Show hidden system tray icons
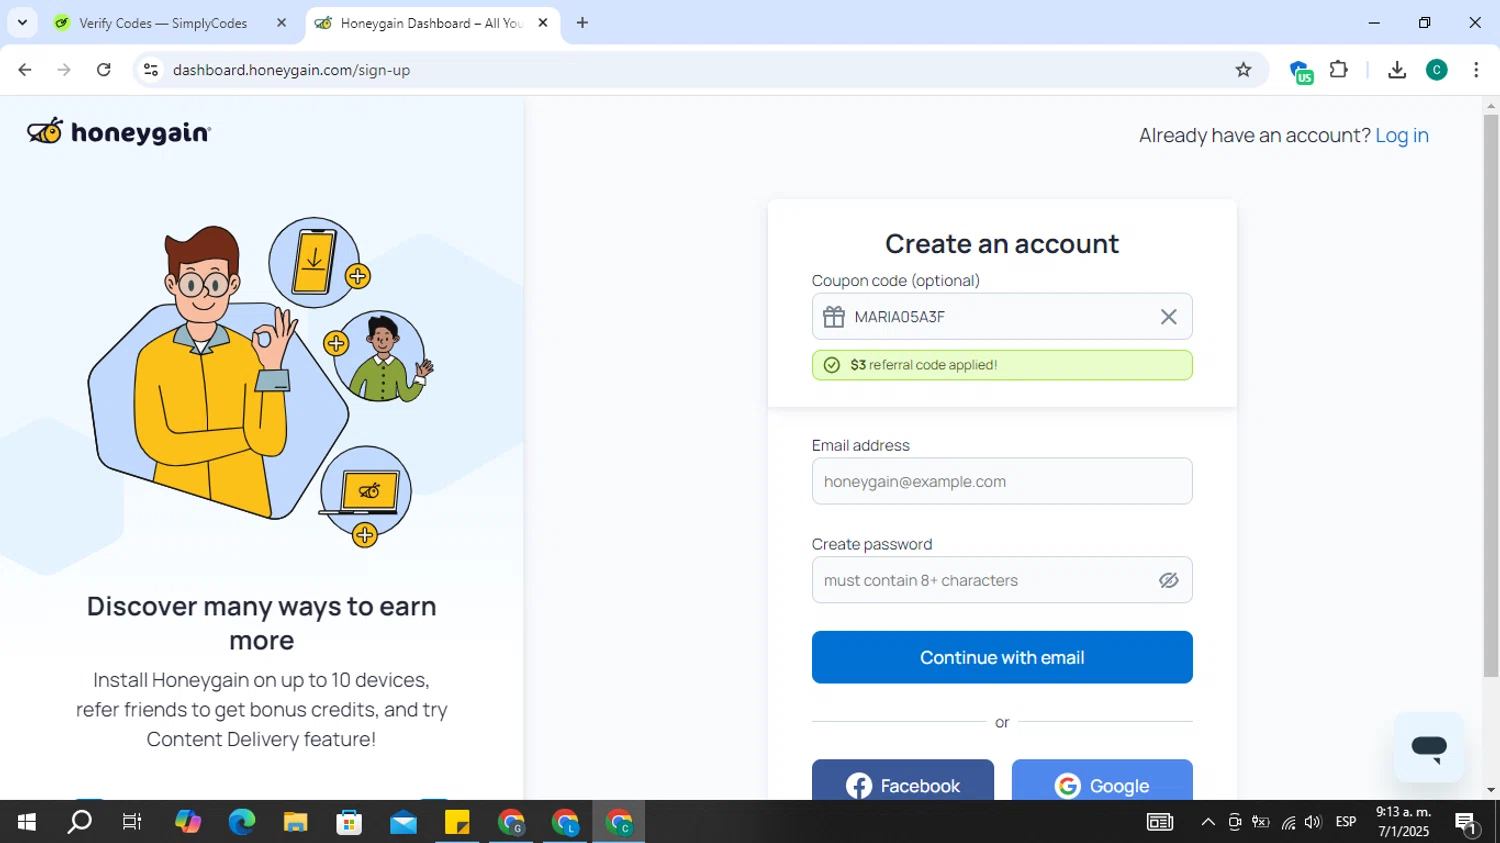 click(x=1208, y=822)
